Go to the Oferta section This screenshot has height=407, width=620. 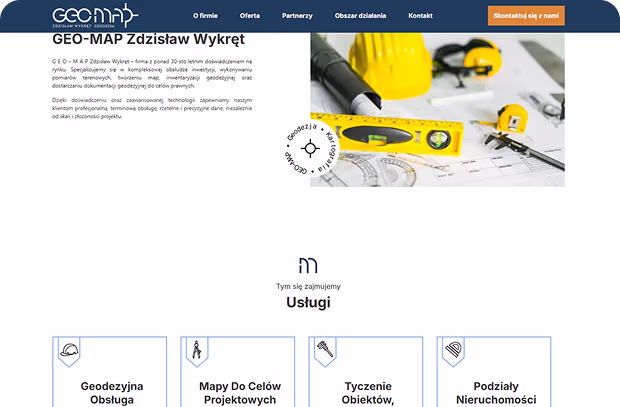[250, 16]
